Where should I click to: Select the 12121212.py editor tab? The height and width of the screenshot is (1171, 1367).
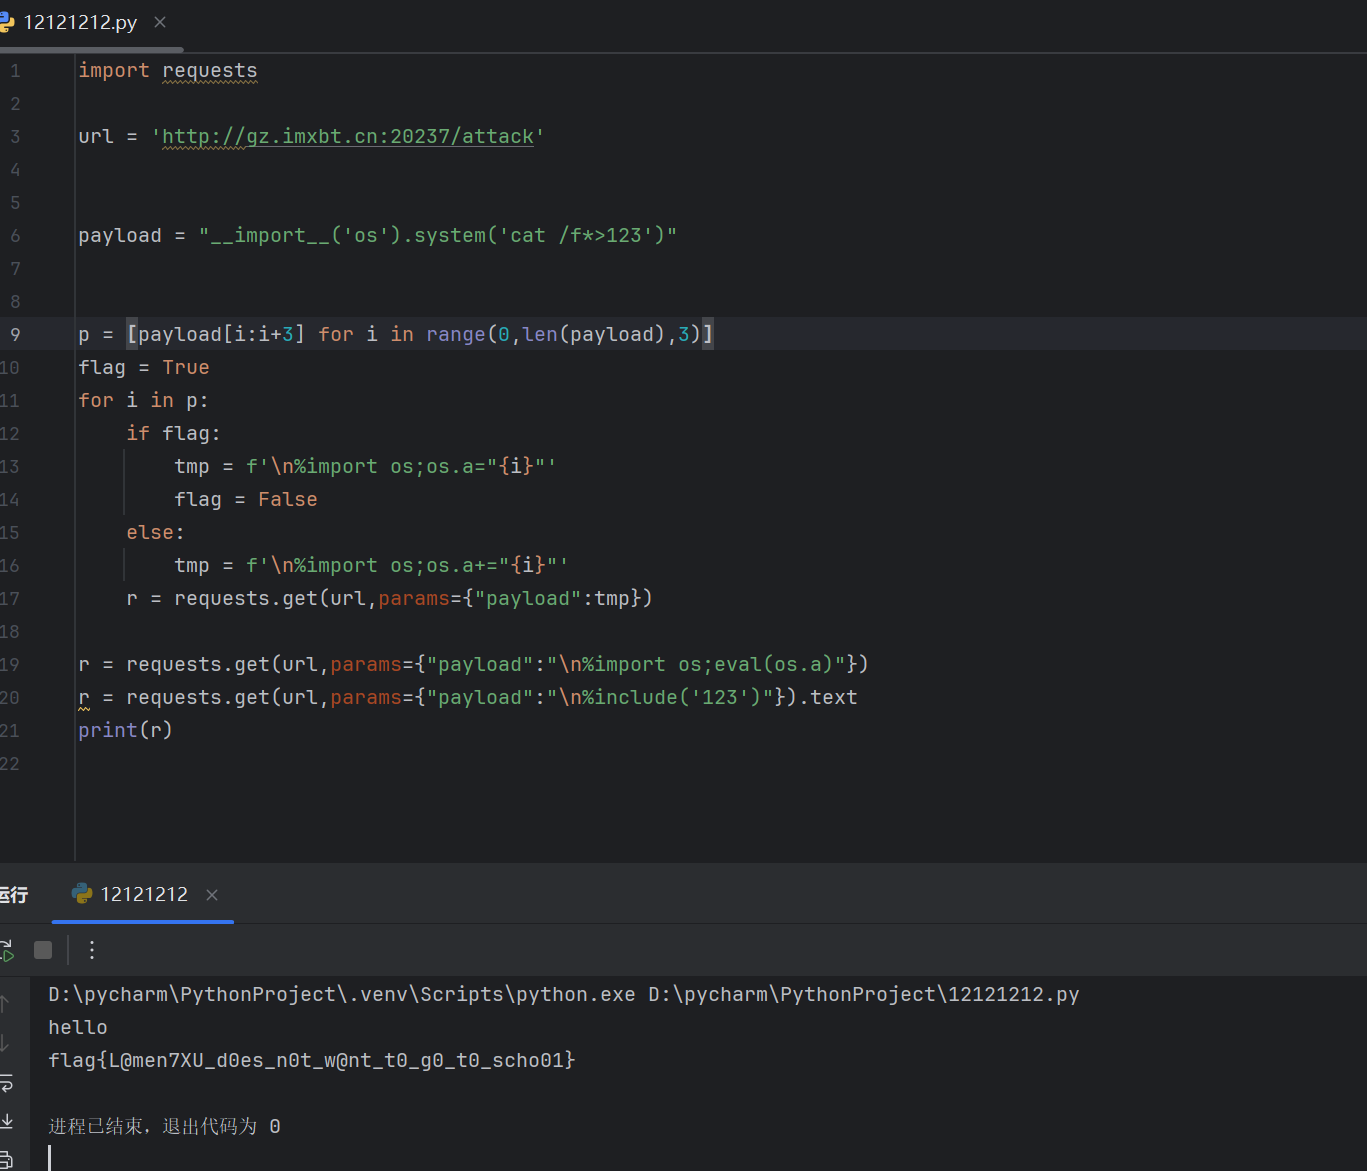pos(80,22)
